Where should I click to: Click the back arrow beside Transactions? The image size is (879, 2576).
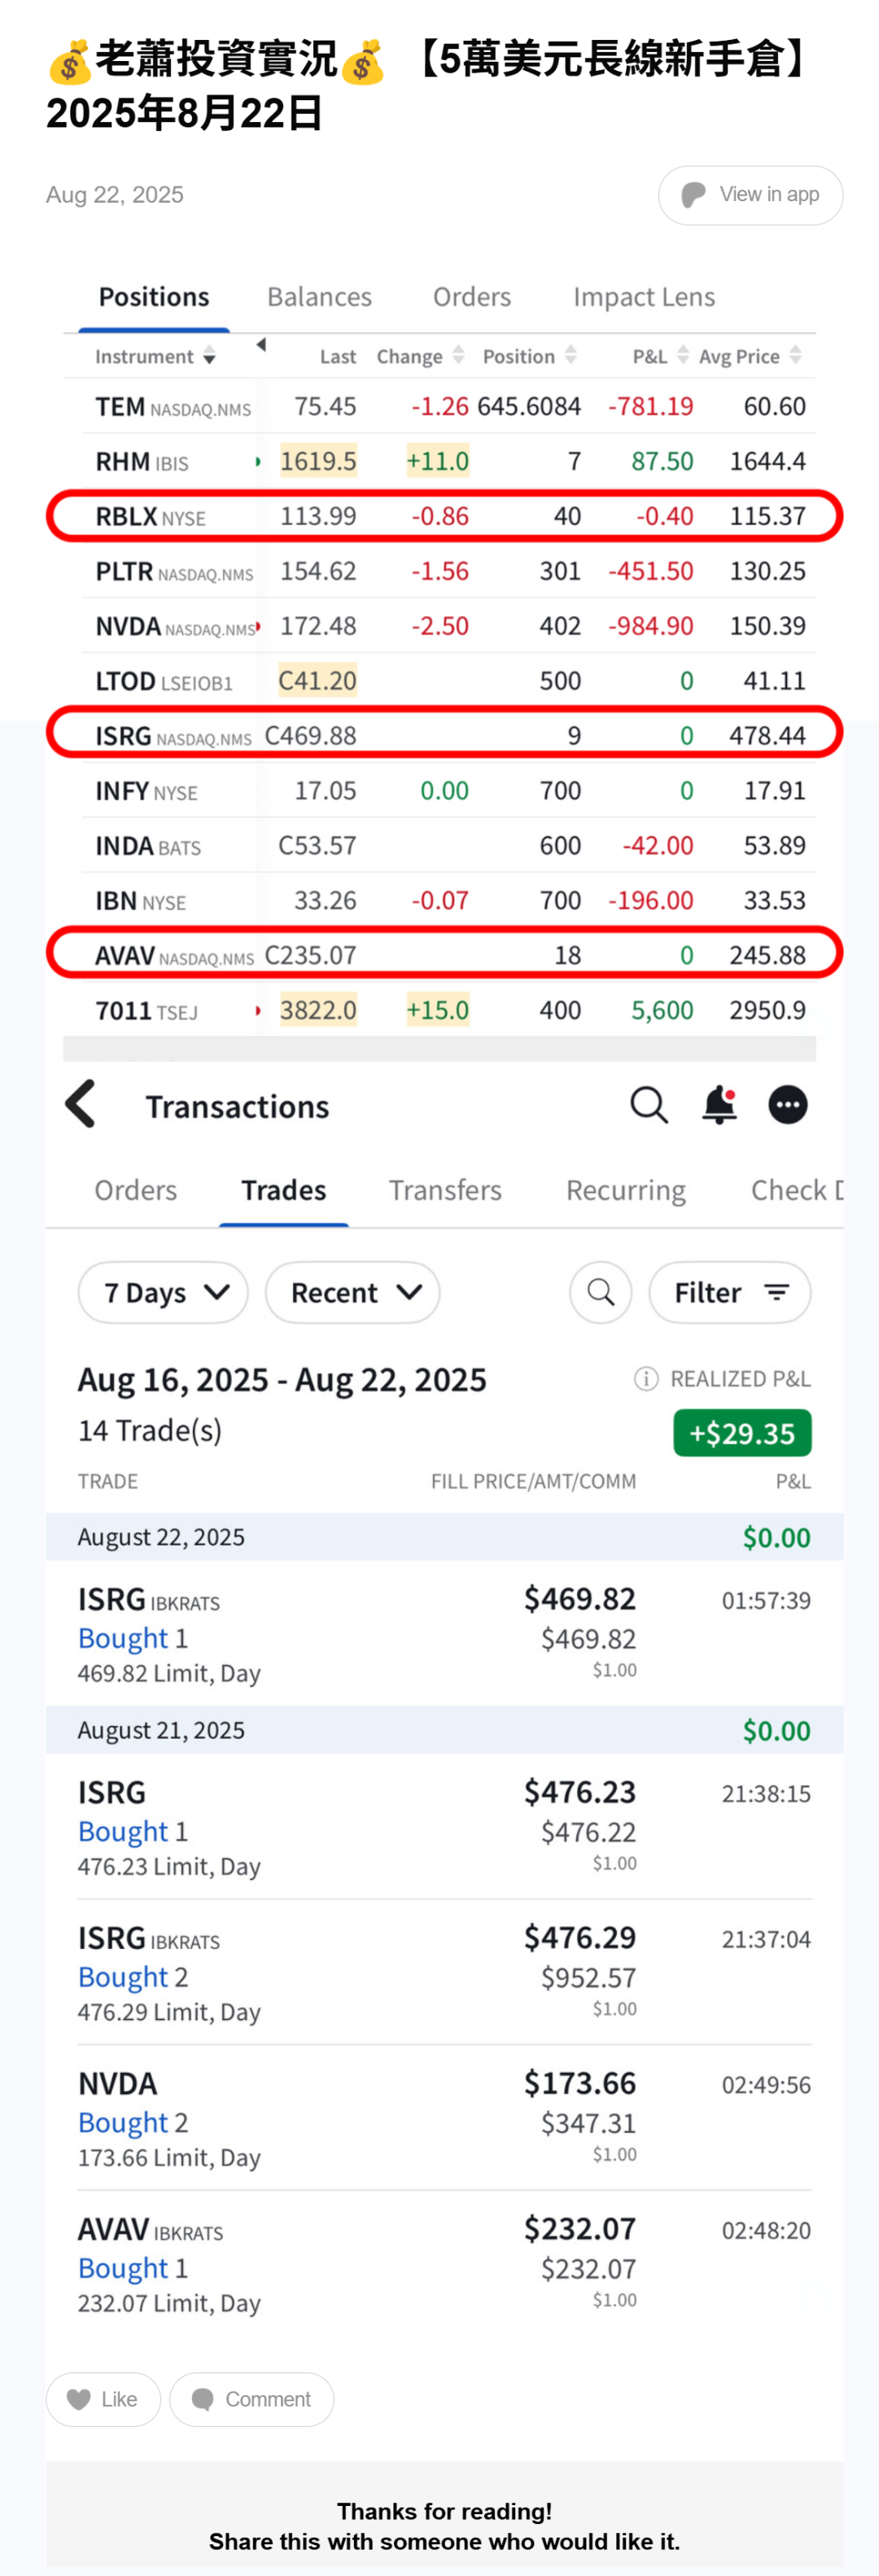[81, 1104]
